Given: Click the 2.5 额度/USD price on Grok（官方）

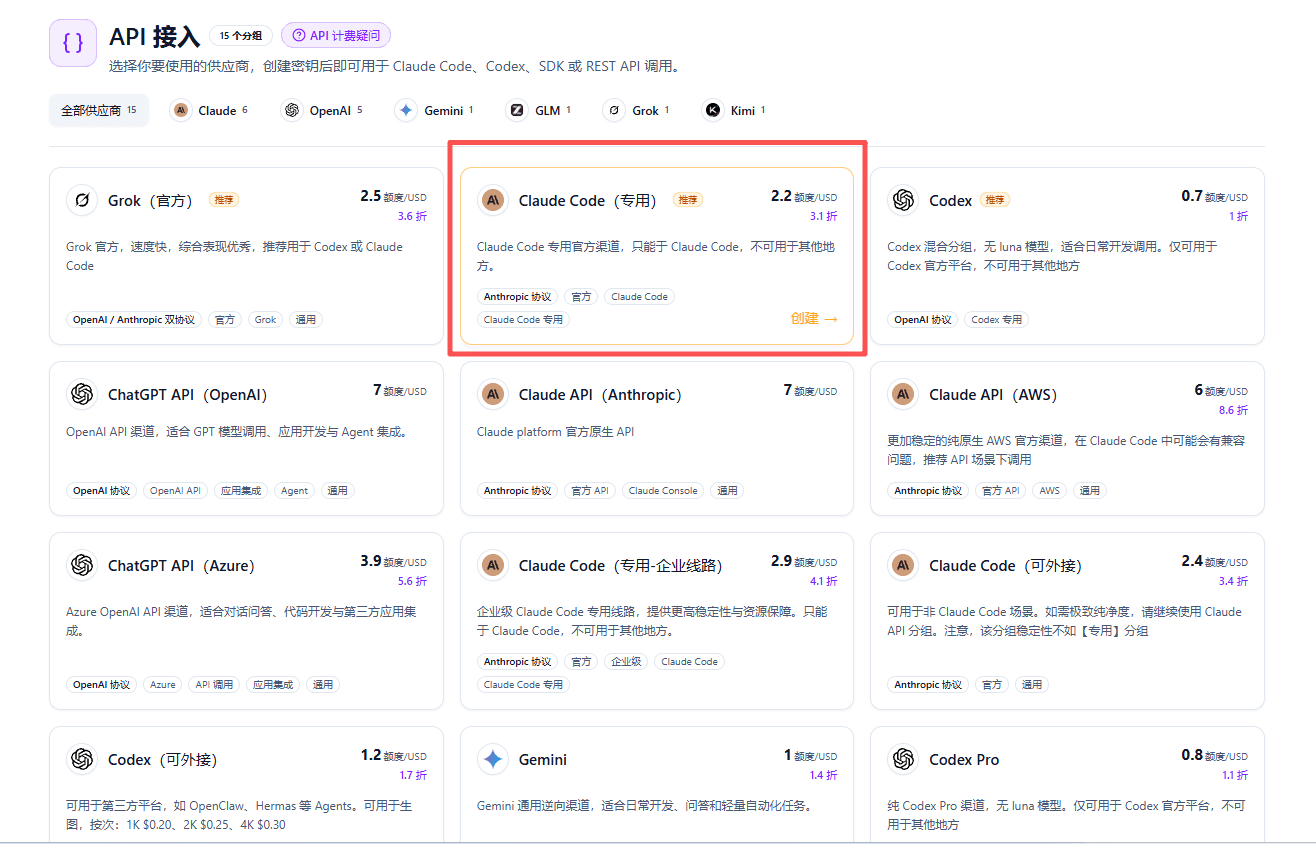Looking at the screenshot, I should (x=394, y=197).
